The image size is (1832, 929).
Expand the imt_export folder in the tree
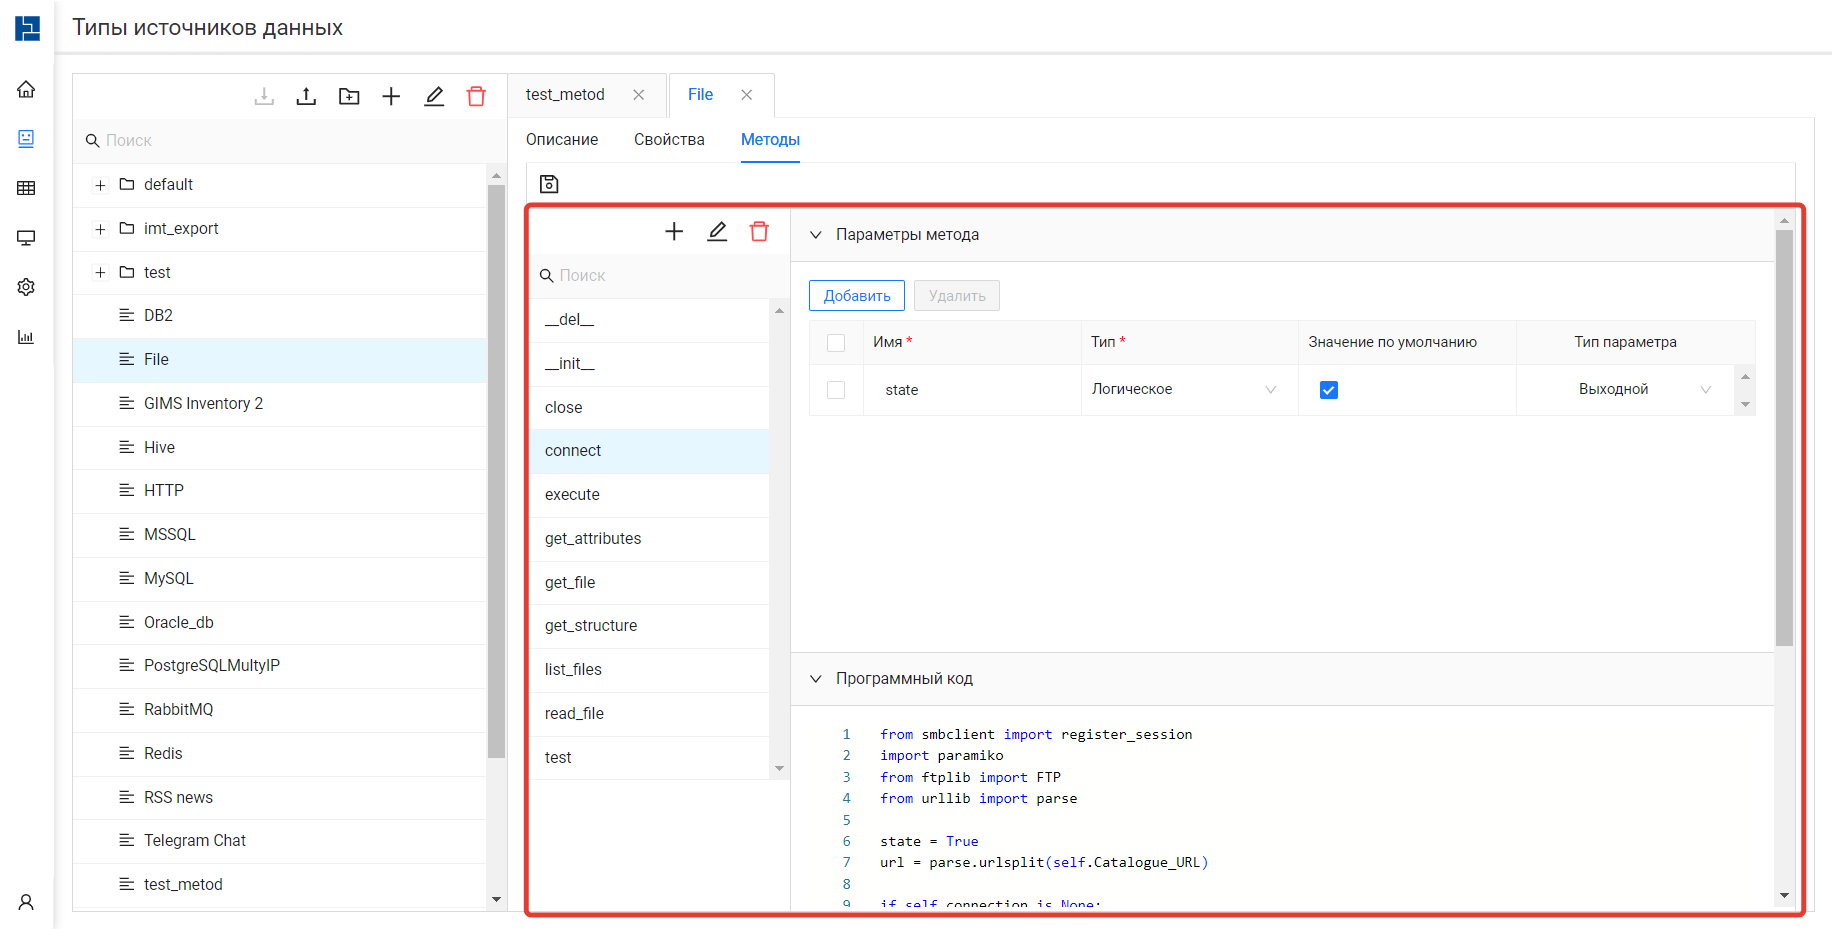click(100, 229)
